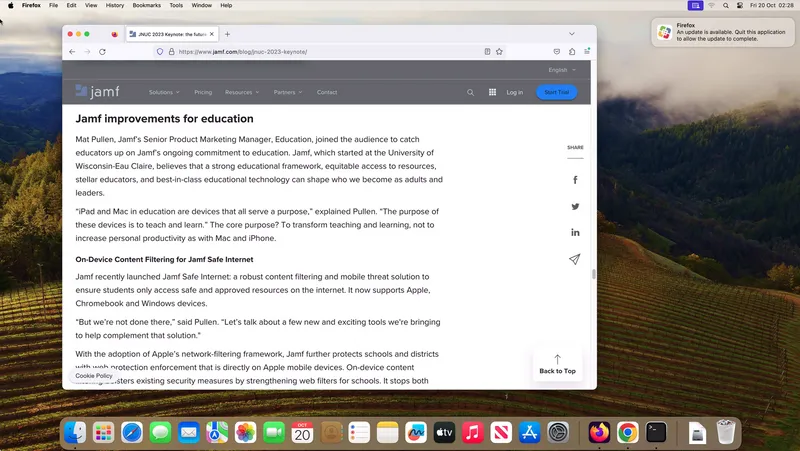800x451 pixels.
Task: Select the JNUC 2023 Keynote tab
Action: tap(172, 34)
